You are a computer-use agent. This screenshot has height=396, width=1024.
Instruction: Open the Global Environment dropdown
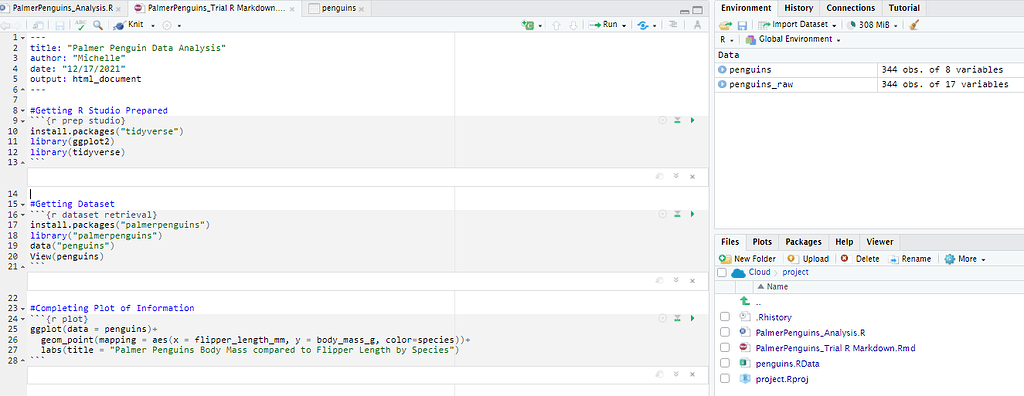pyautogui.click(x=792, y=39)
